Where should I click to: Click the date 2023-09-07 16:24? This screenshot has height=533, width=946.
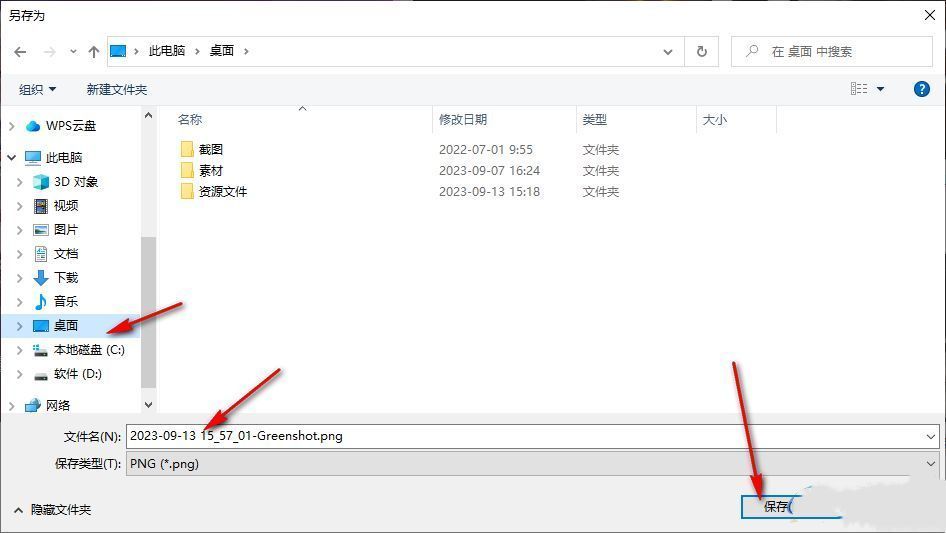(x=489, y=170)
